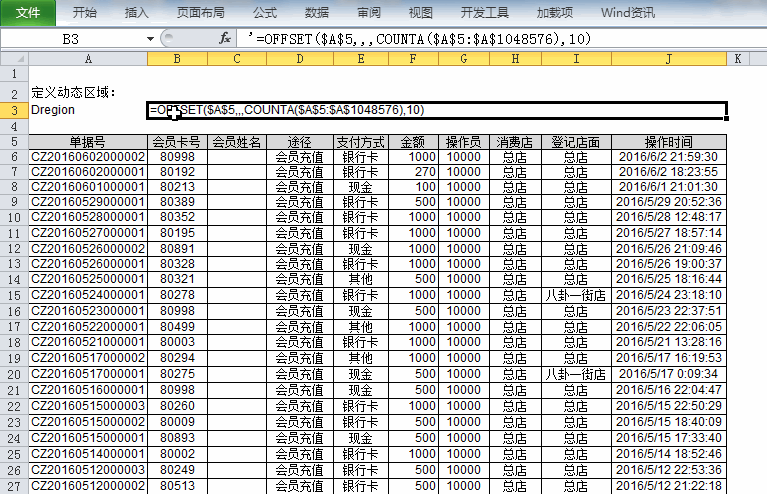The height and width of the screenshot is (494, 767).
Task: Select column J header
Action: (x=669, y=59)
